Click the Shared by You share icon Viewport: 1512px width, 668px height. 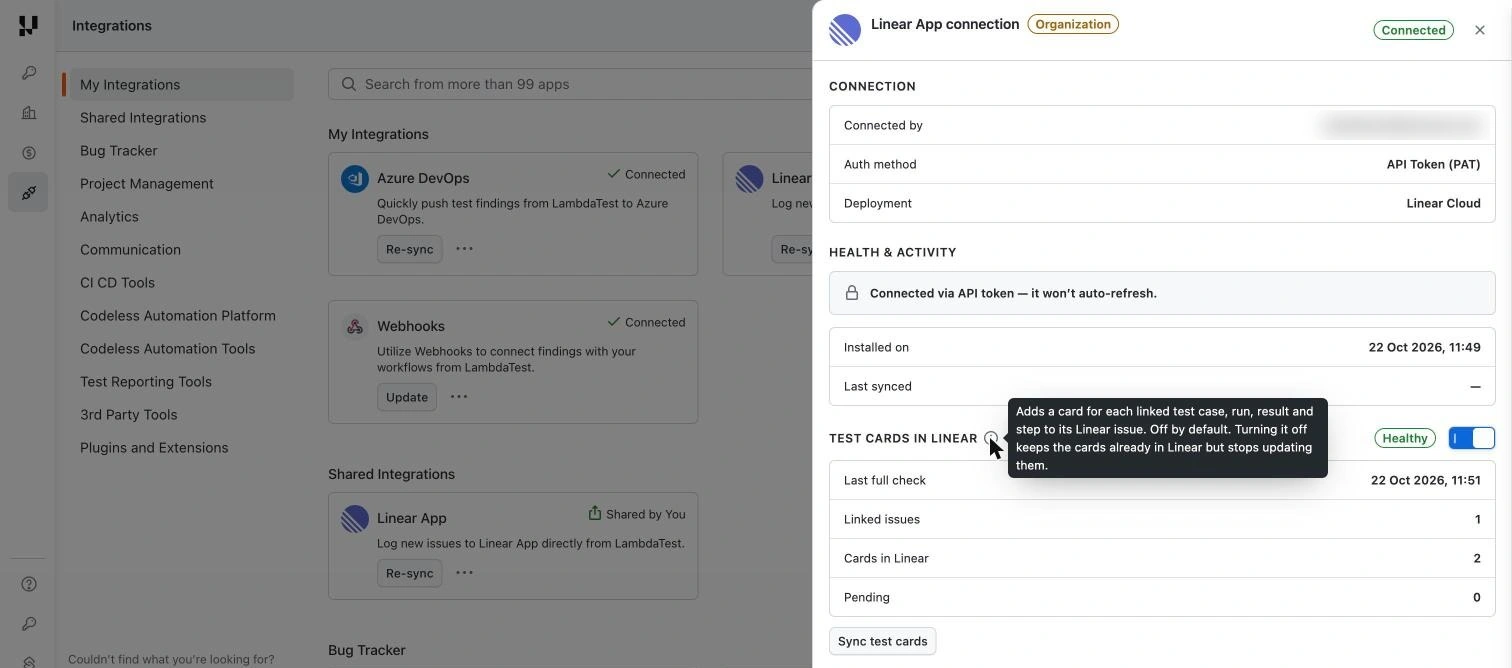coord(594,514)
